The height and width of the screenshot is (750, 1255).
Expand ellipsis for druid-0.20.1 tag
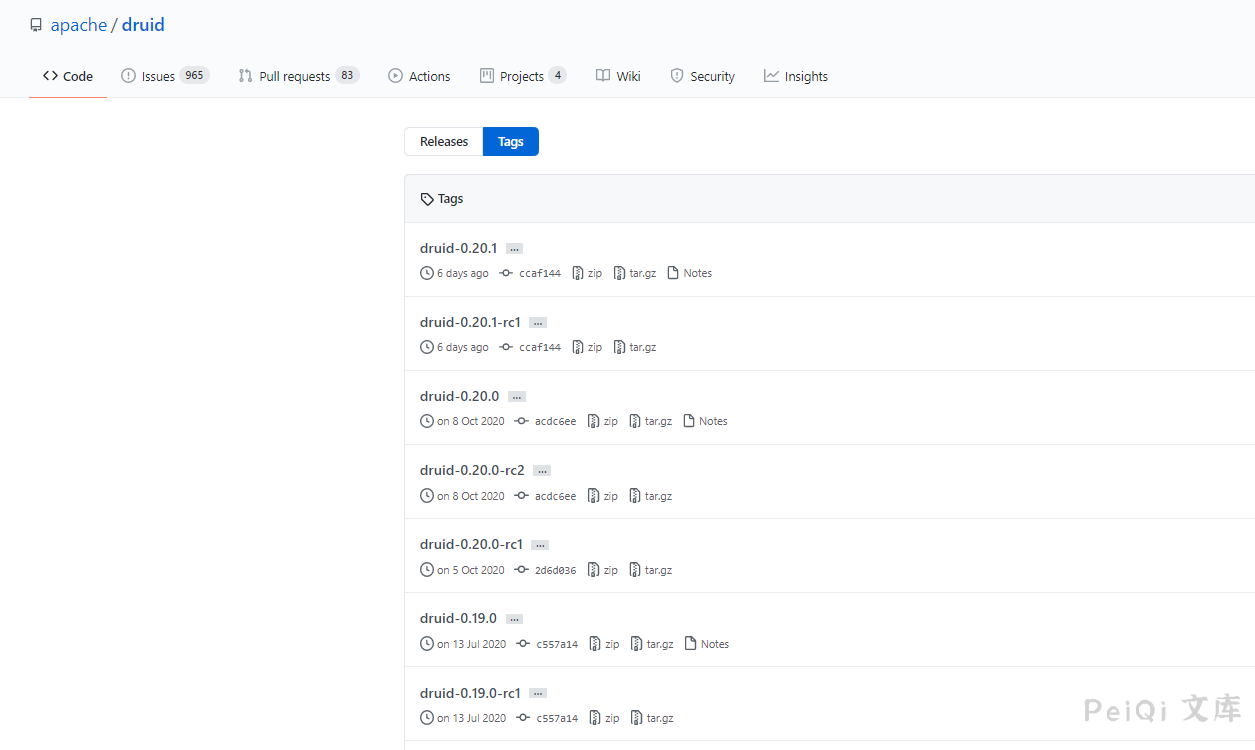514,249
